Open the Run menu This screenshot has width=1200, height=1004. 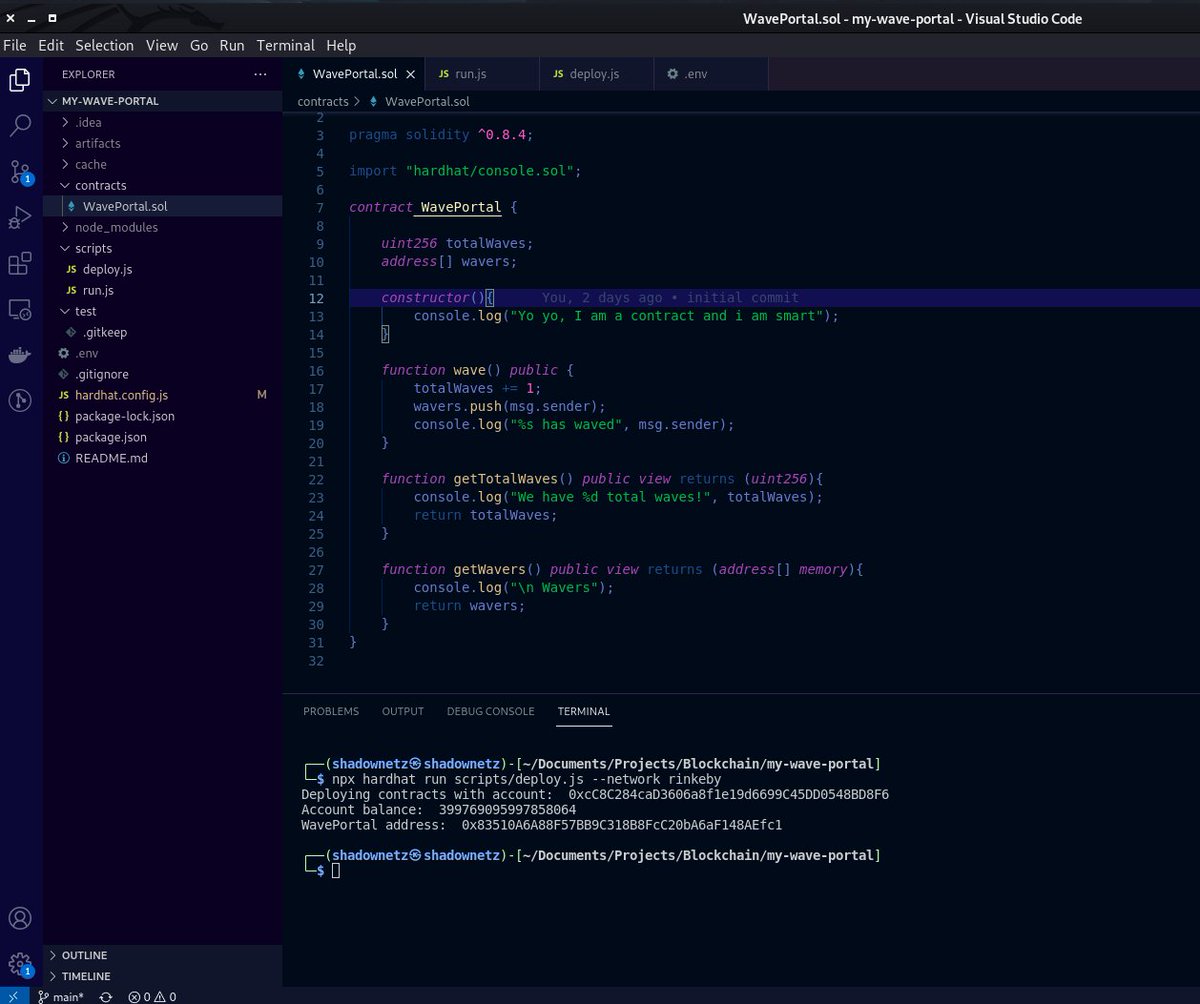(x=232, y=45)
